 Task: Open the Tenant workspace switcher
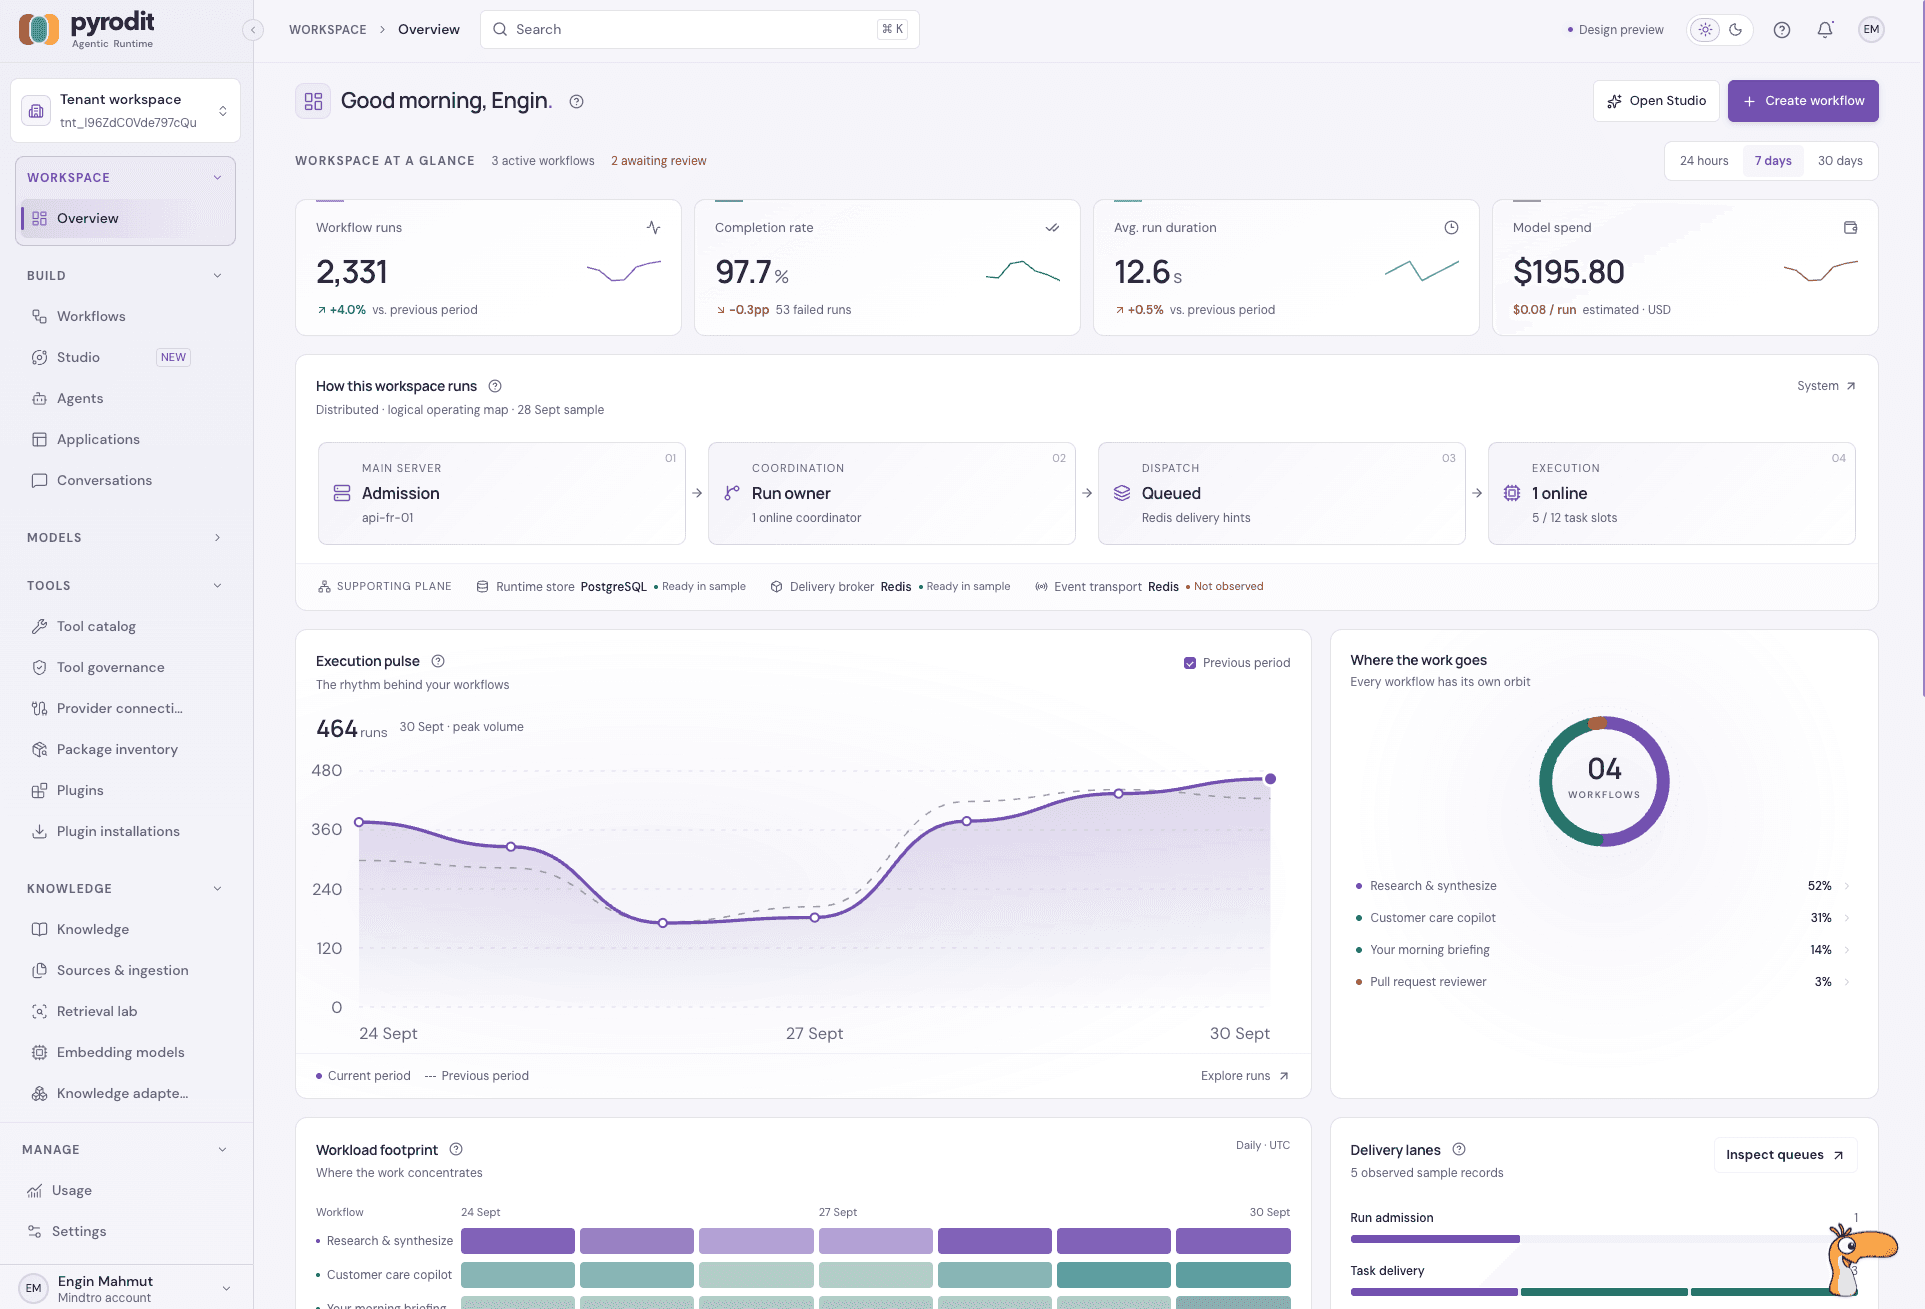click(x=125, y=111)
